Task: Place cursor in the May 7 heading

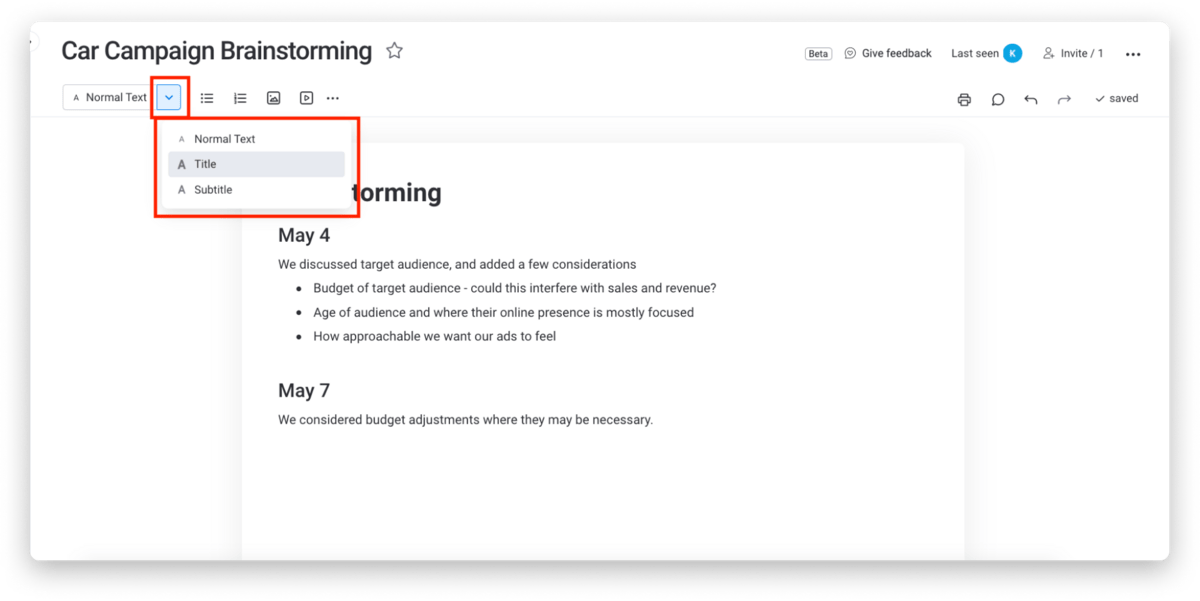Action: (x=304, y=391)
